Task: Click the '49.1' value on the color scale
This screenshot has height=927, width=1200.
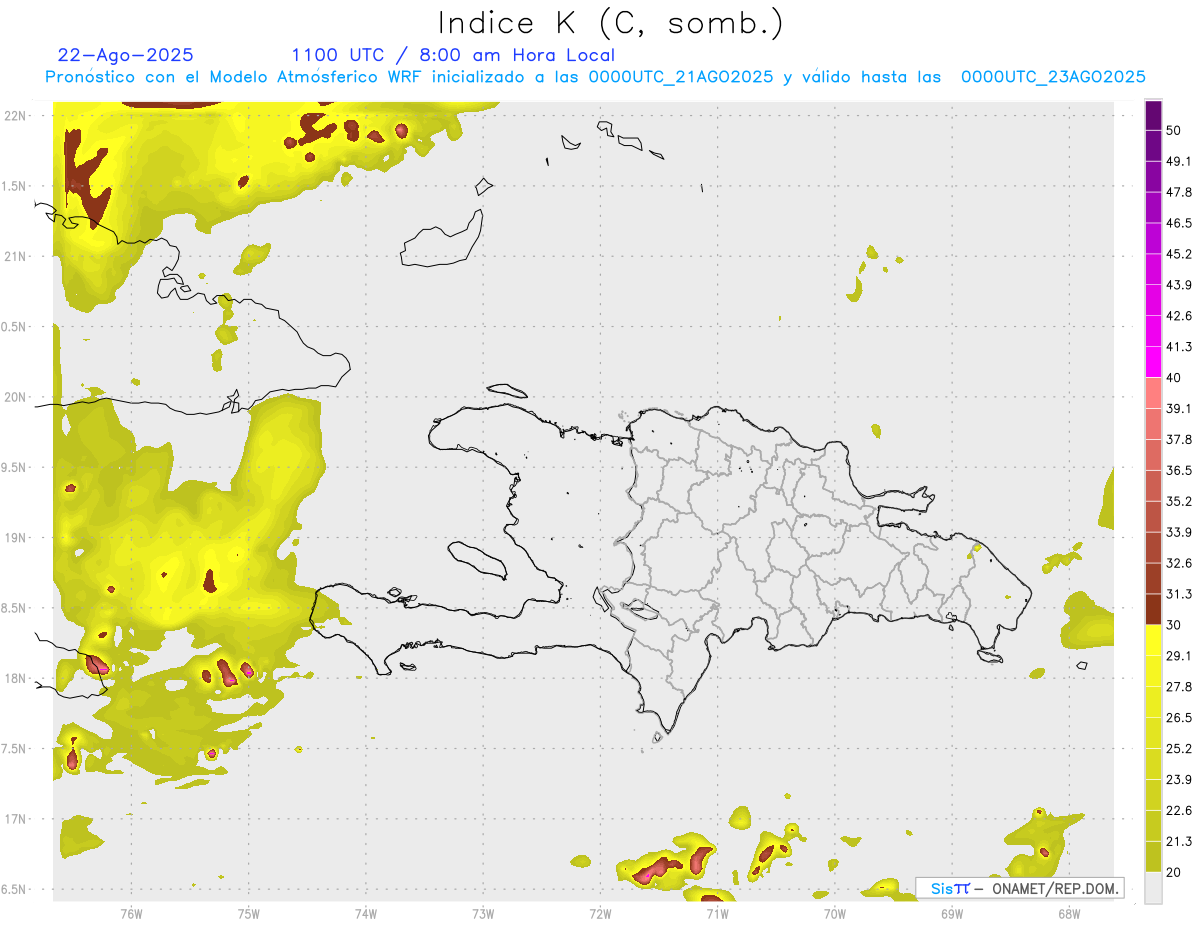Action: click(x=1179, y=161)
